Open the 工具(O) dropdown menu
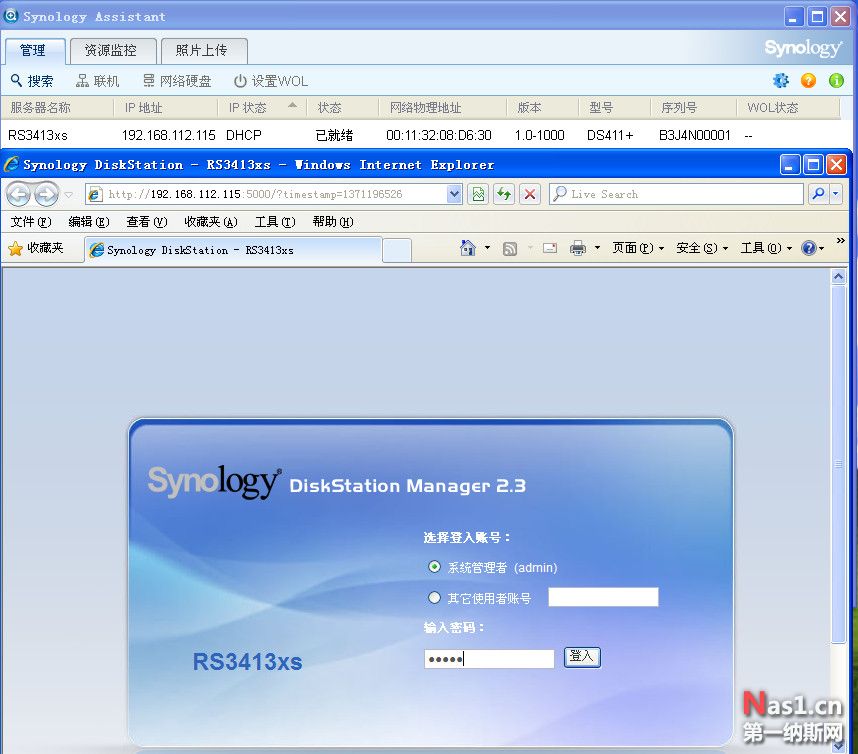 point(766,248)
